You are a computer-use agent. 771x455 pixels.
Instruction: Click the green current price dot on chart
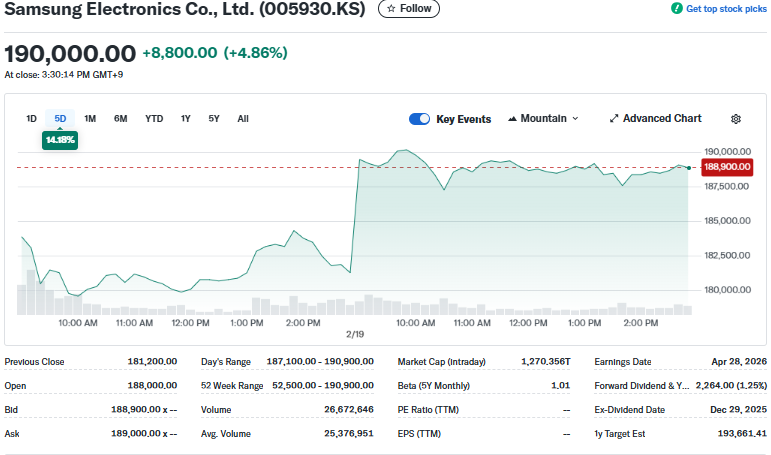689,168
